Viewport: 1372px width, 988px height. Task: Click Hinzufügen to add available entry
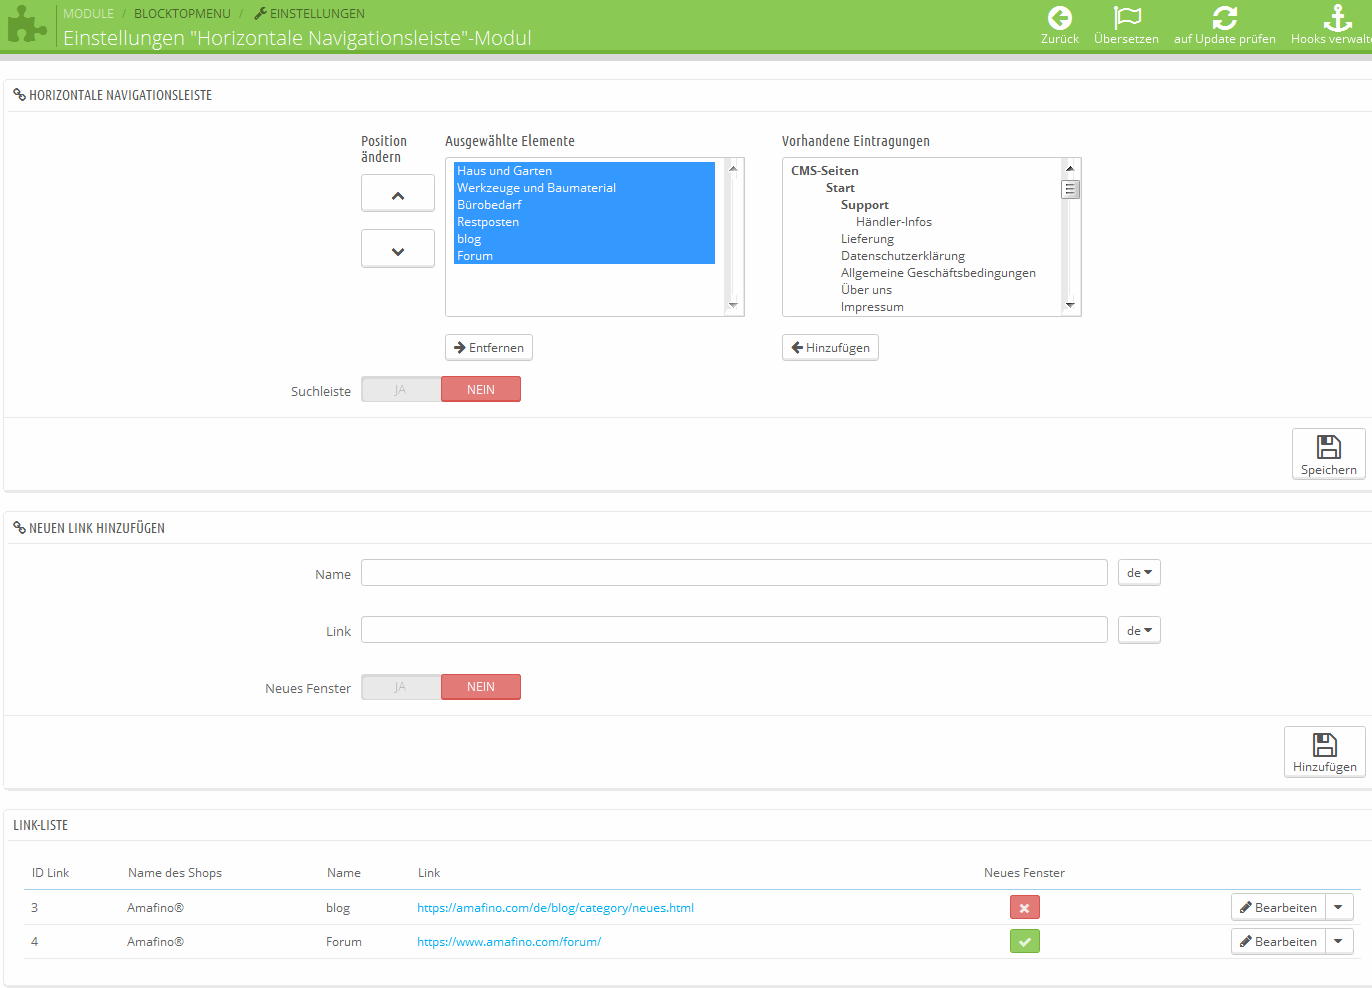click(830, 347)
